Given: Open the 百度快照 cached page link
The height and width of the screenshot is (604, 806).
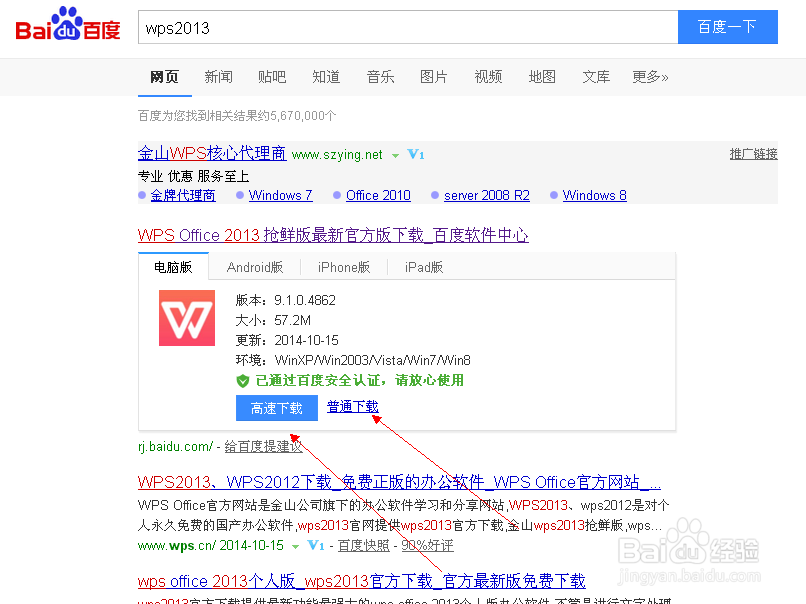Looking at the screenshot, I should tap(363, 545).
